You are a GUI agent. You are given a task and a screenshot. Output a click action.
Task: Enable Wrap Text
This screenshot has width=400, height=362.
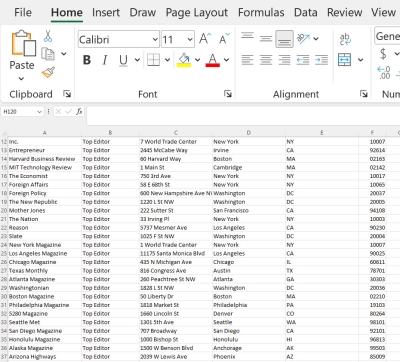pos(345,39)
